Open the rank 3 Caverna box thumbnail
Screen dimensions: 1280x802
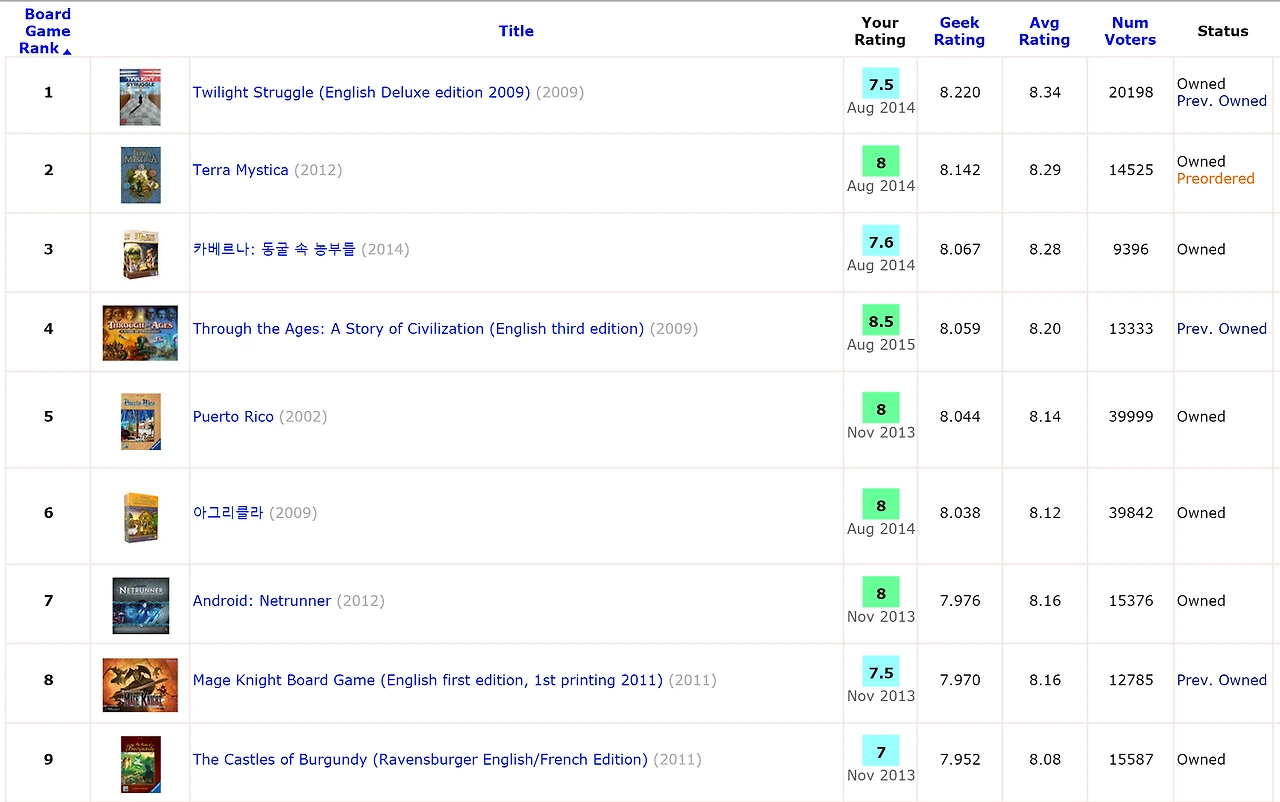140,254
